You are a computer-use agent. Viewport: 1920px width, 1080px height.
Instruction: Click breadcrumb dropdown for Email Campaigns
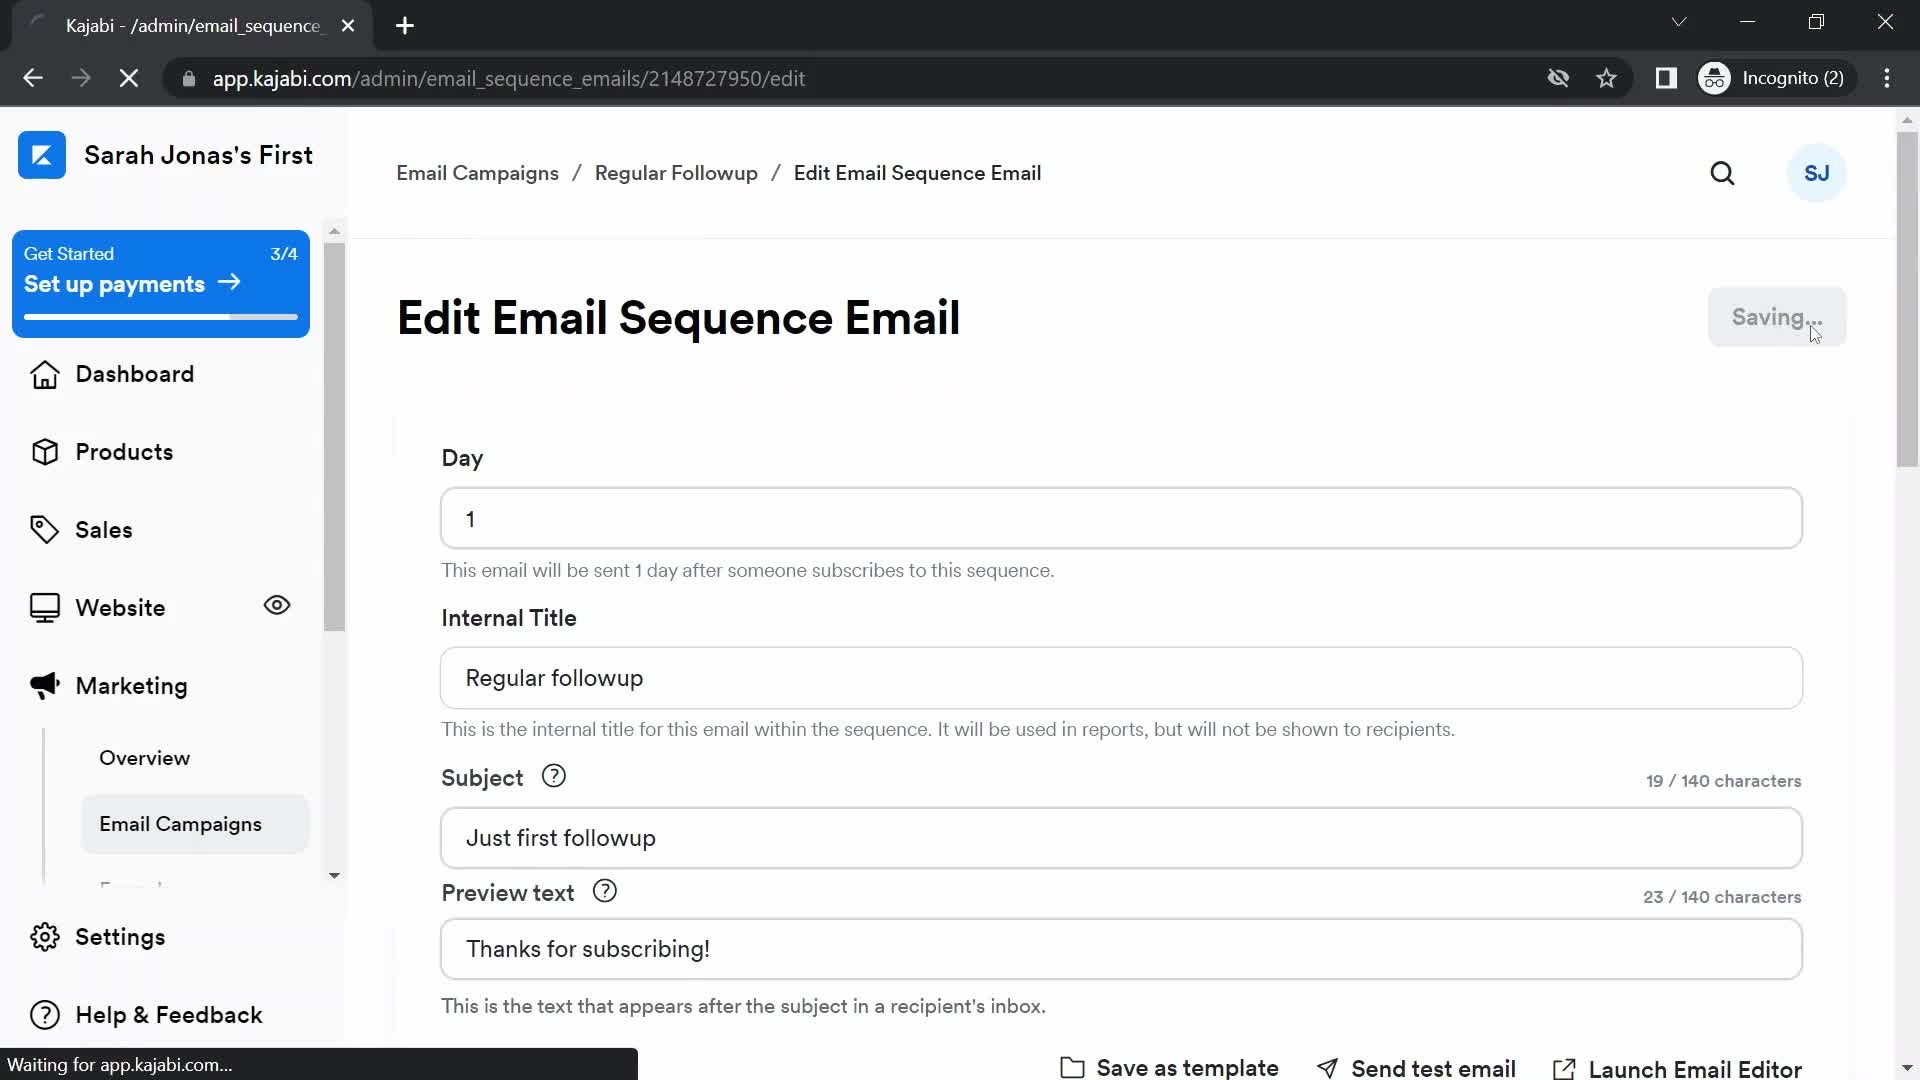(x=477, y=173)
